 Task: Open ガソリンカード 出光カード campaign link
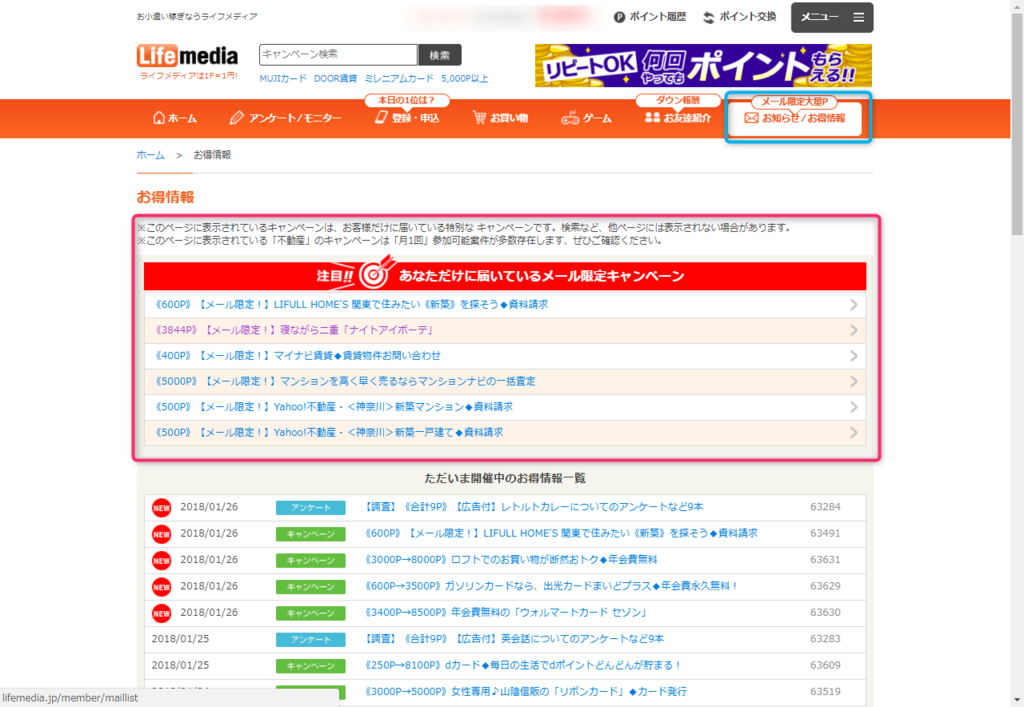click(x=551, y=586)
